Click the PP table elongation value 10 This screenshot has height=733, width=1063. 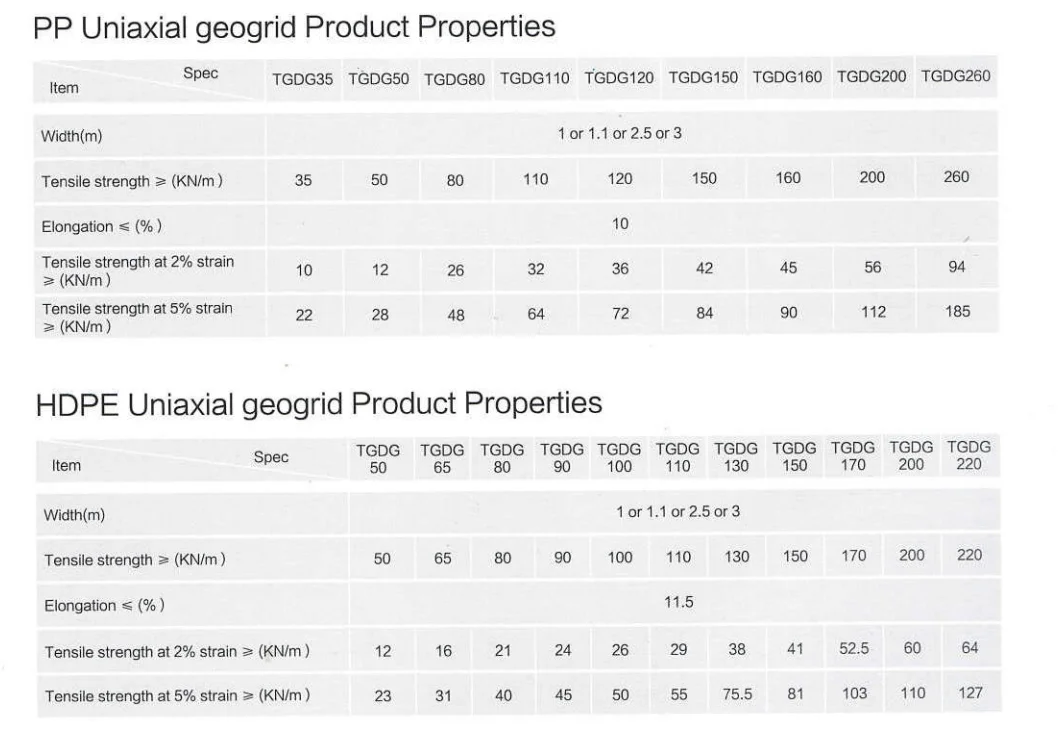(620, 223)
